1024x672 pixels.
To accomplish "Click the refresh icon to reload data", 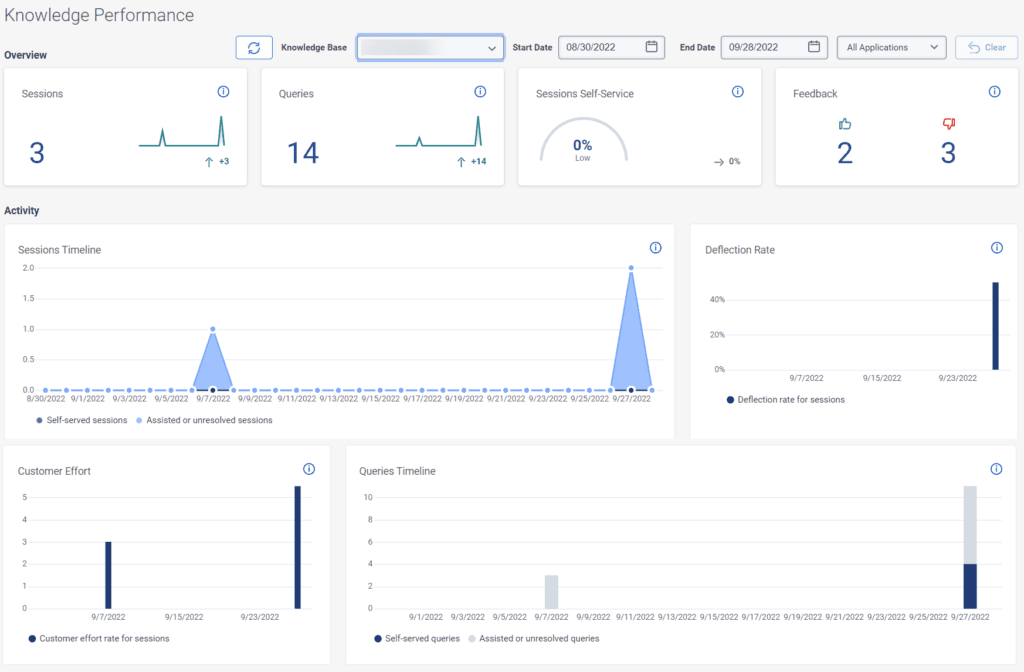I will [254, 47].
